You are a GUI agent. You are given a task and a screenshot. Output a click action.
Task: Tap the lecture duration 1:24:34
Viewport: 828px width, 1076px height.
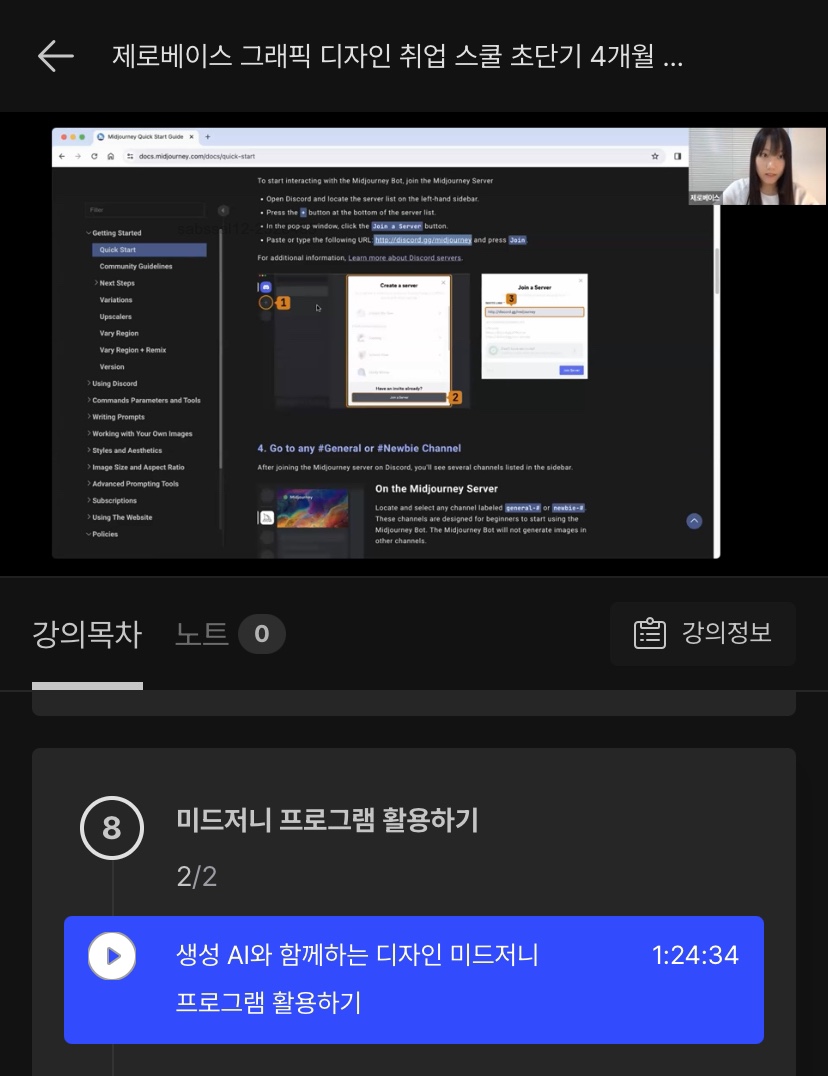(695, 955)
